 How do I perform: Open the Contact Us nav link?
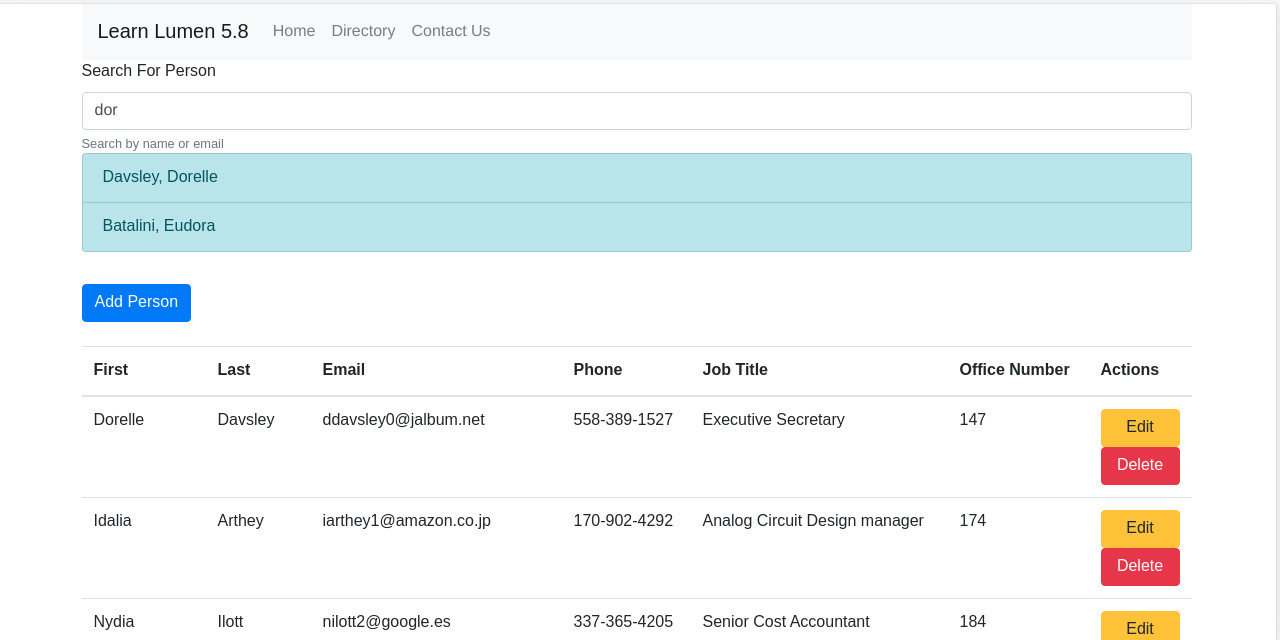450,31
